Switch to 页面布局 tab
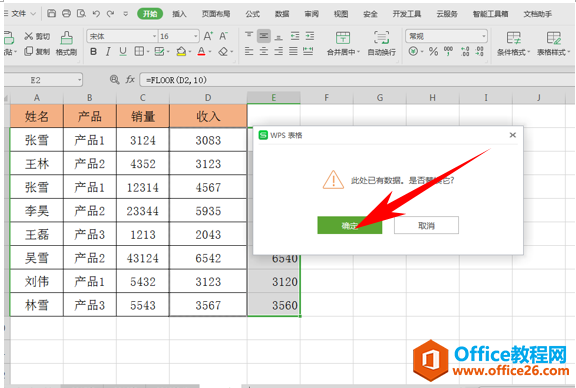This screenshot has width=576, height=388. click(216, 14)
